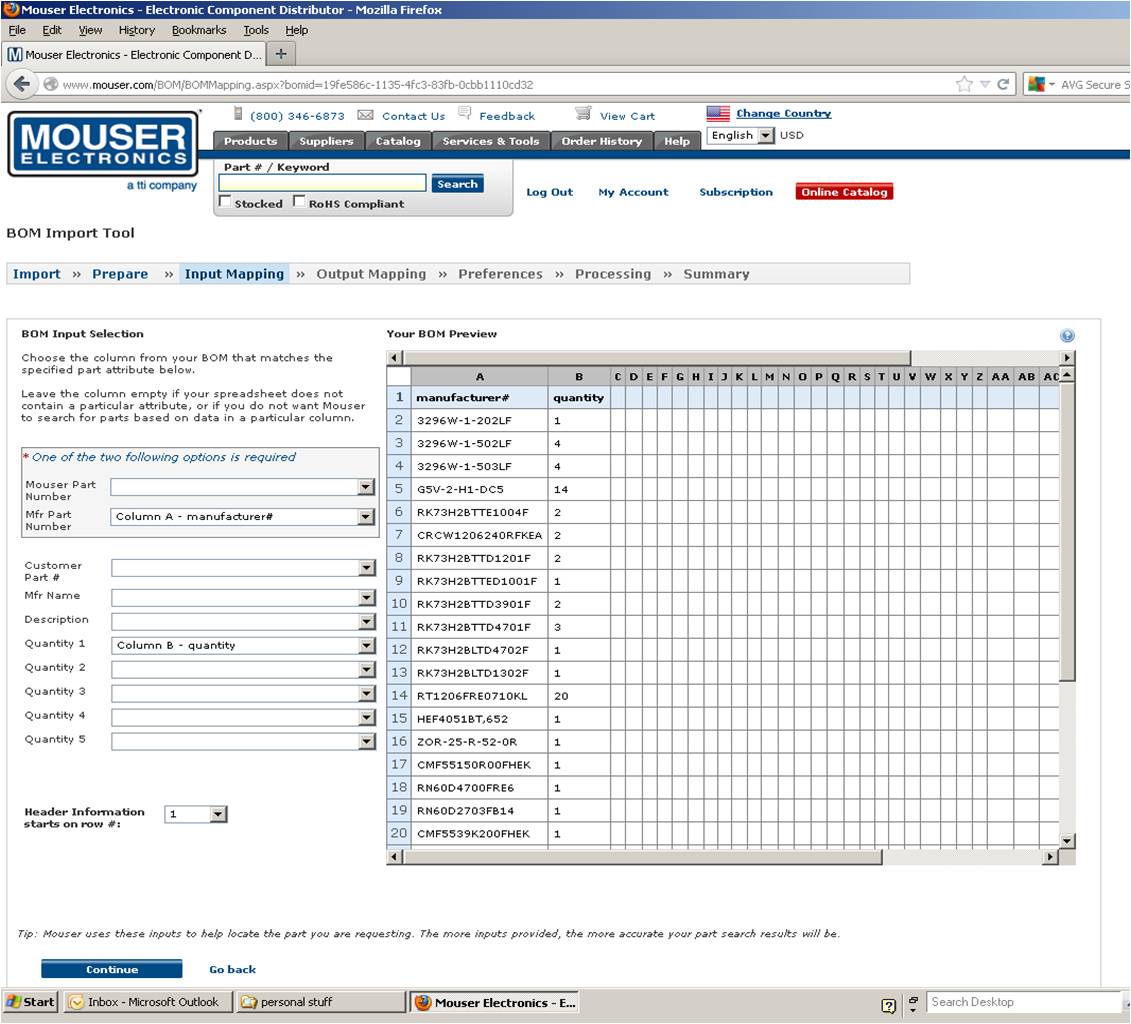Click the reload page icon
Viewport: 1131px width, 1024px height.
point(1003,84)
